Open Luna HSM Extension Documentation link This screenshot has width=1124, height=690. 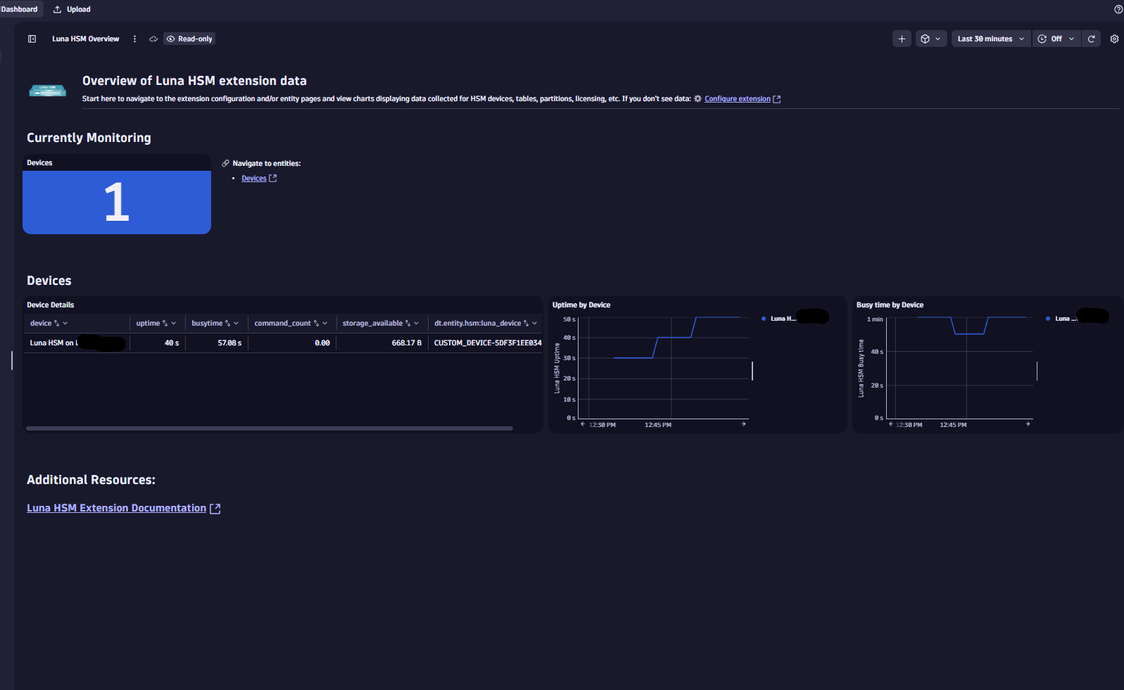tap(116, 508)
